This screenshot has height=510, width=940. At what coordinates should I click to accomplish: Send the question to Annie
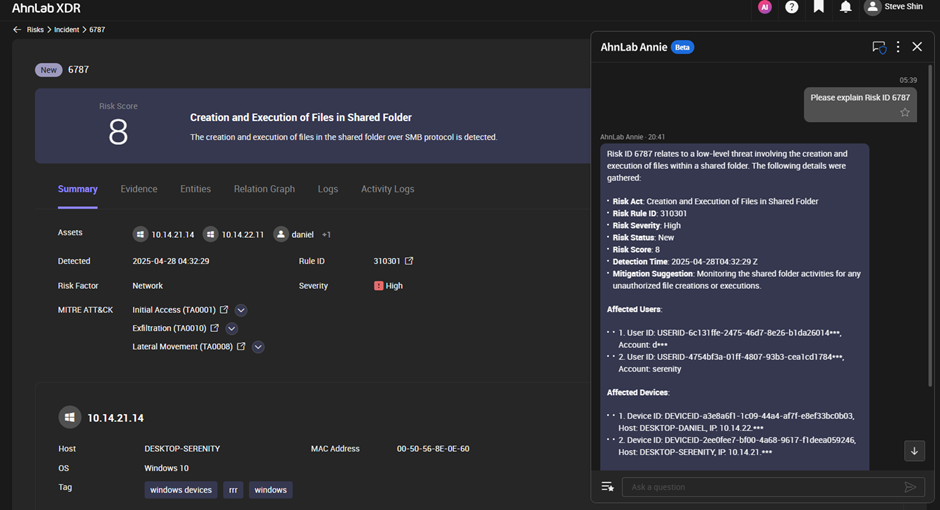910,487
